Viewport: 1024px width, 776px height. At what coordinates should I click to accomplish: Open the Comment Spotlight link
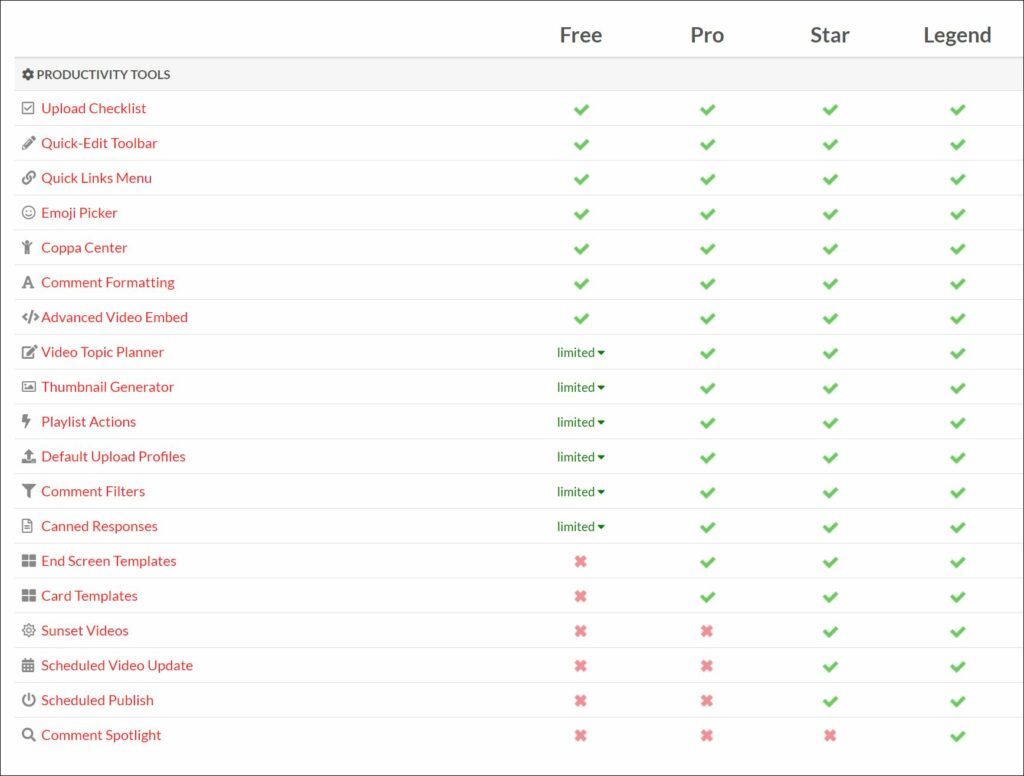pos(101,735)
